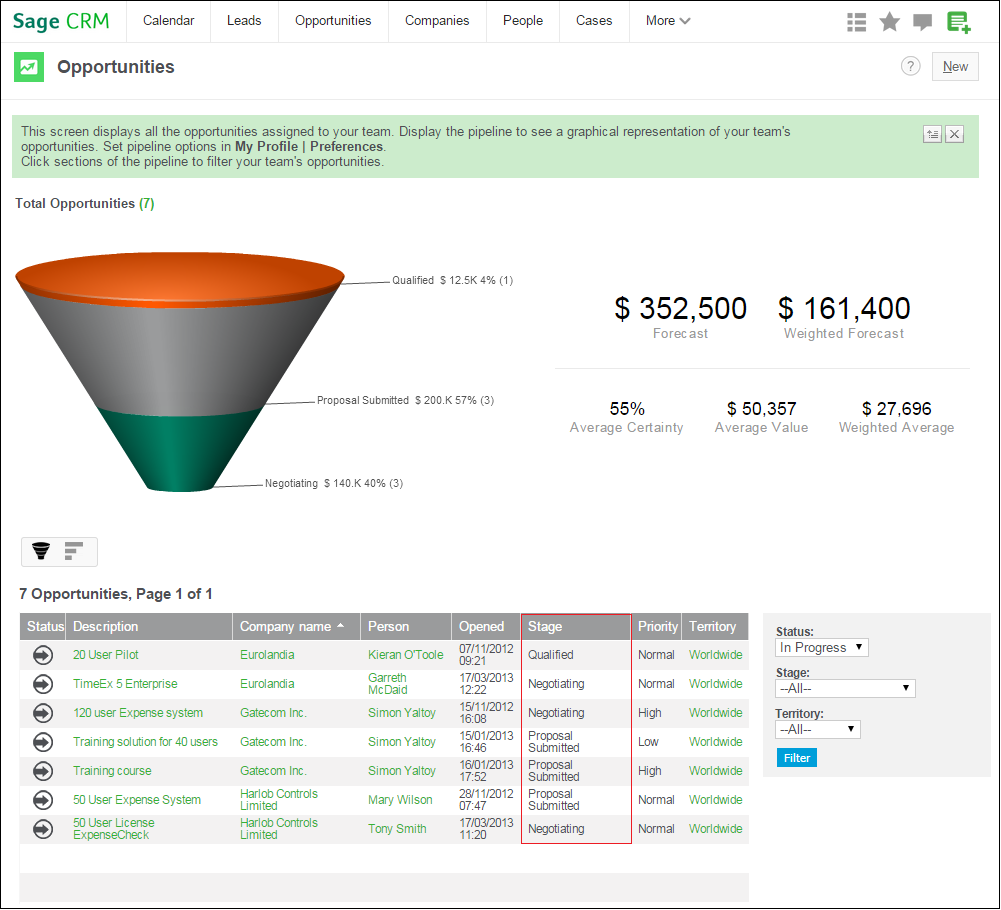The height and width of the screenshot is (910, 1001).
Task: Open the Calendar tab
Action: pos(169,20)
